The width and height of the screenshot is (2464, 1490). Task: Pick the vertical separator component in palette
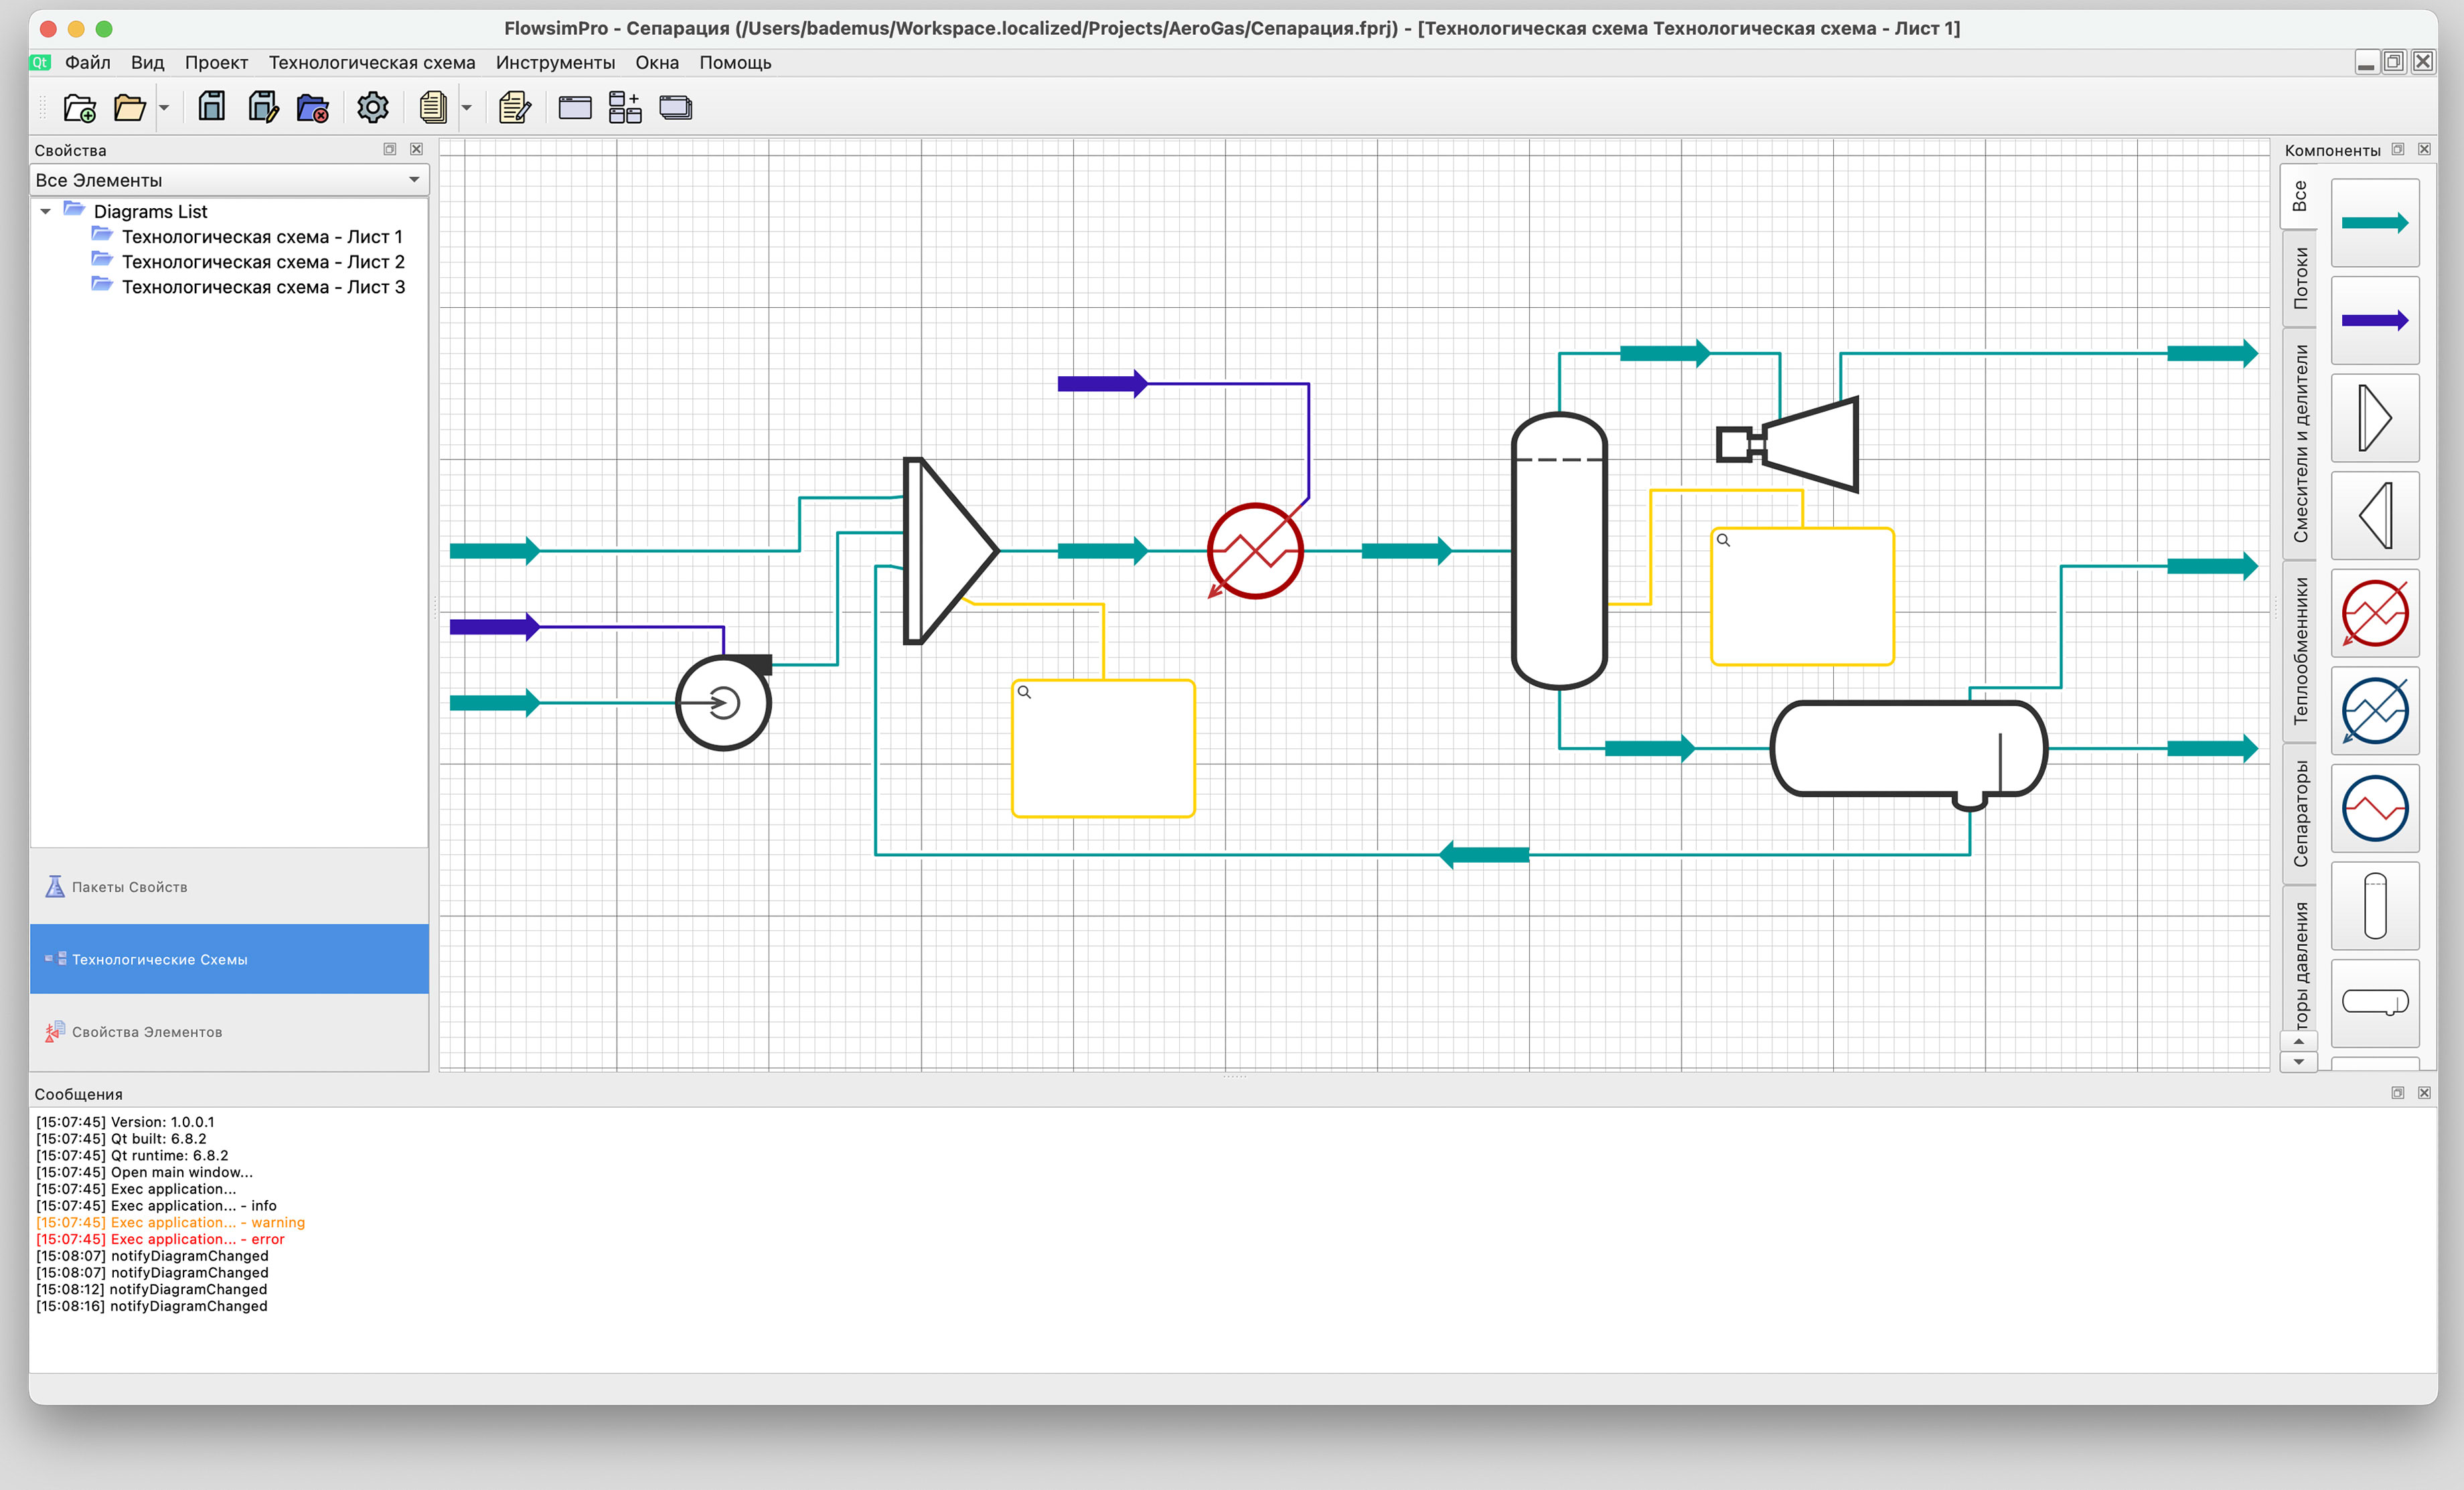click(2374, 906)
